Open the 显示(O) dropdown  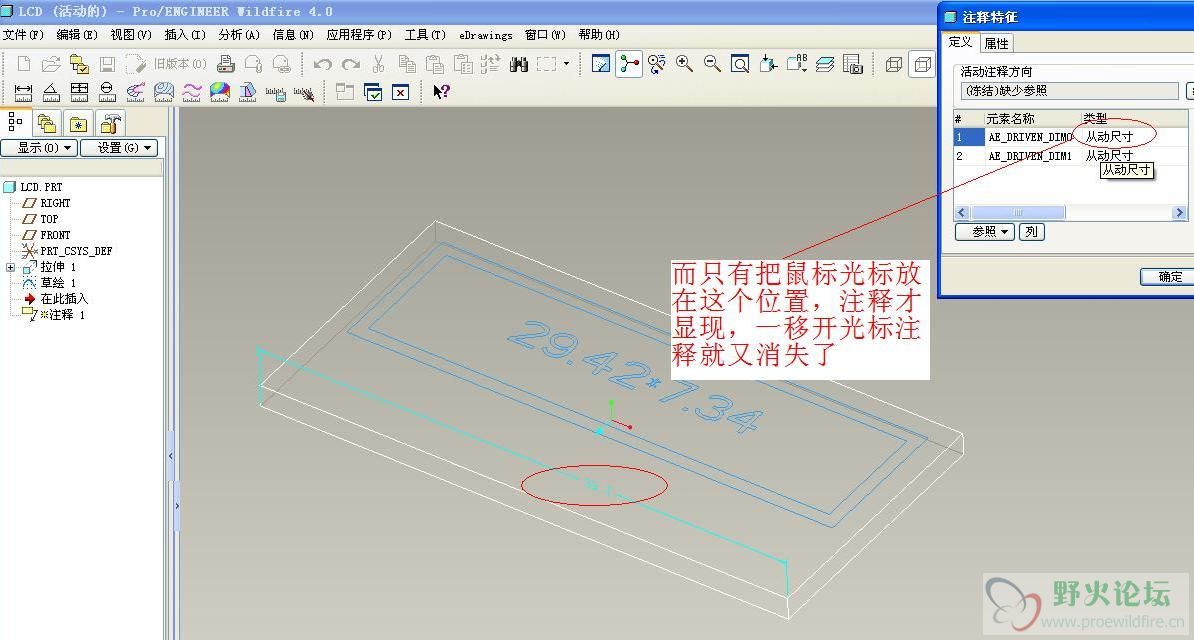[x=39, y=148]
